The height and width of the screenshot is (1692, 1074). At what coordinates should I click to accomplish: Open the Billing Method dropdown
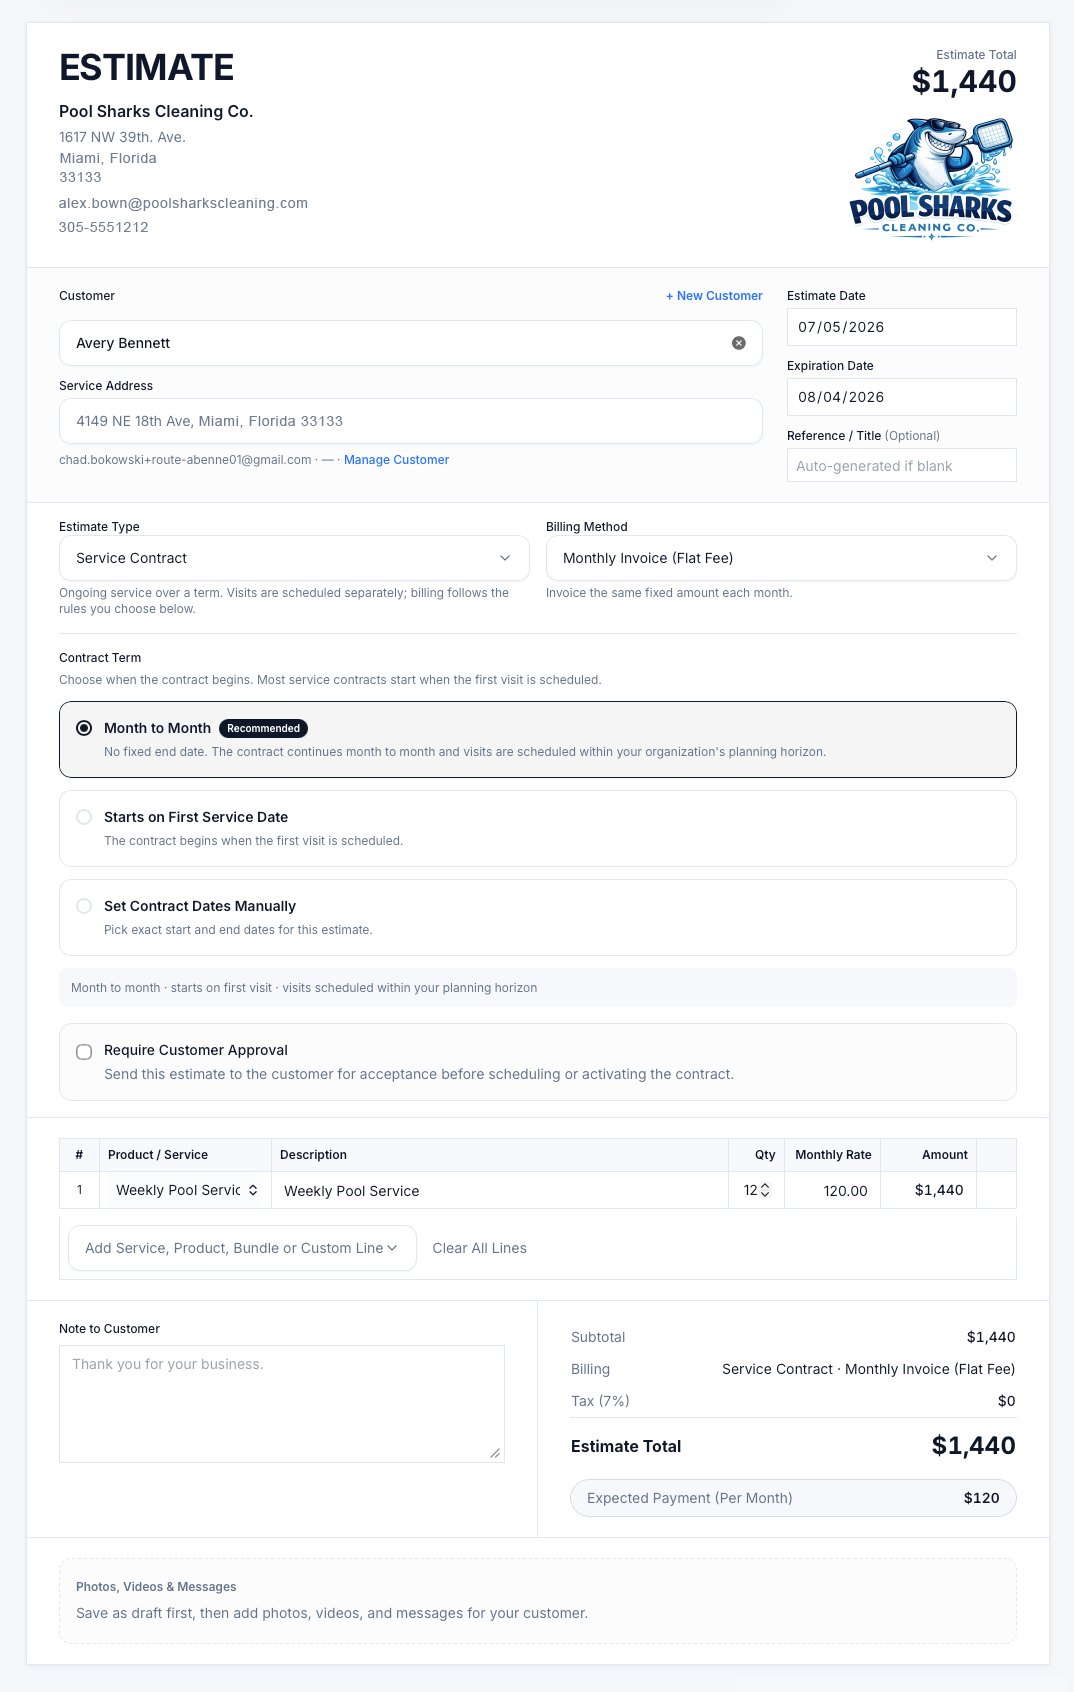click(781, 558)
